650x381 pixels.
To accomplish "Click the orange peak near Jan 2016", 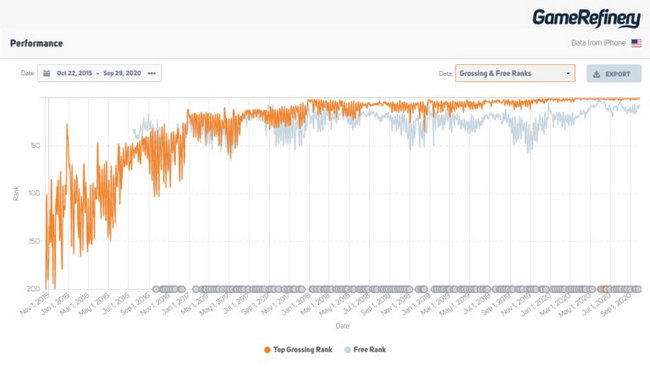I will [67, 124].
